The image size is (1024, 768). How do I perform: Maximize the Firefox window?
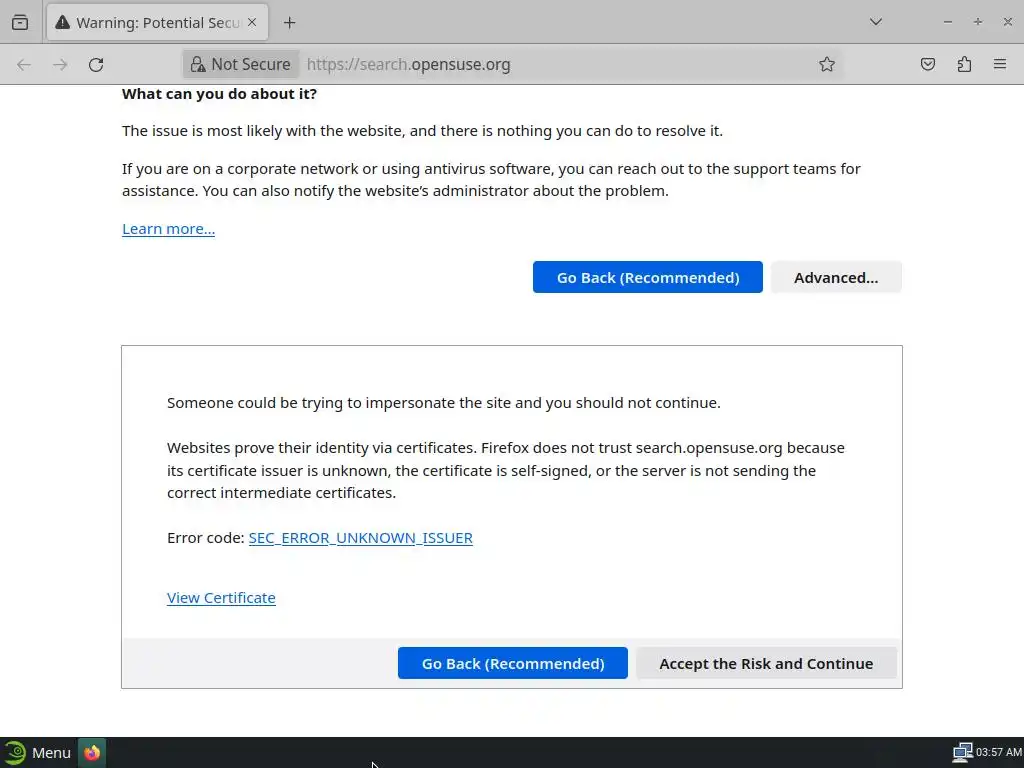point(978,22)
